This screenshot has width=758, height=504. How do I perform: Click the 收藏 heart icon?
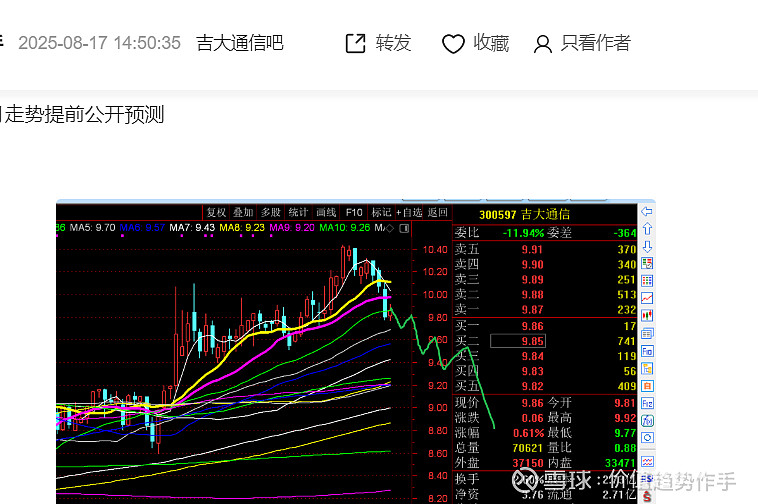(x=453, y=44)
